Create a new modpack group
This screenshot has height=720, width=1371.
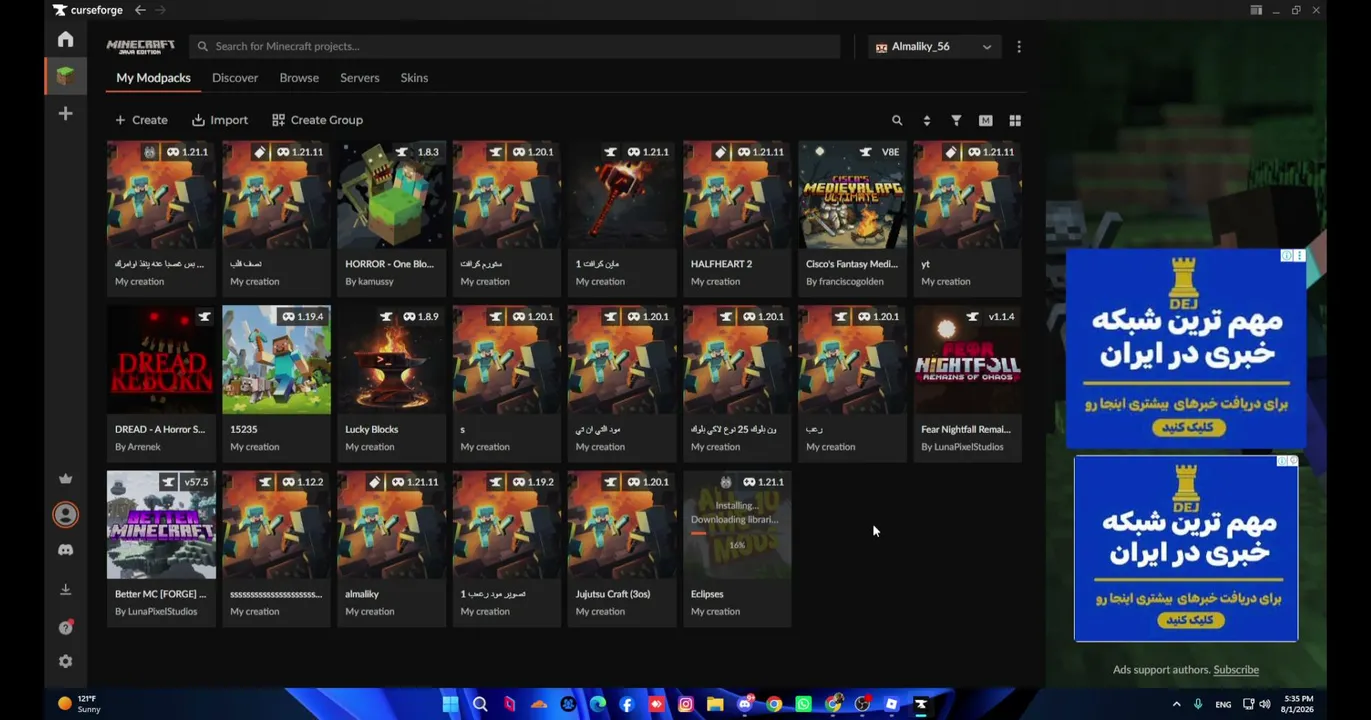317,120
